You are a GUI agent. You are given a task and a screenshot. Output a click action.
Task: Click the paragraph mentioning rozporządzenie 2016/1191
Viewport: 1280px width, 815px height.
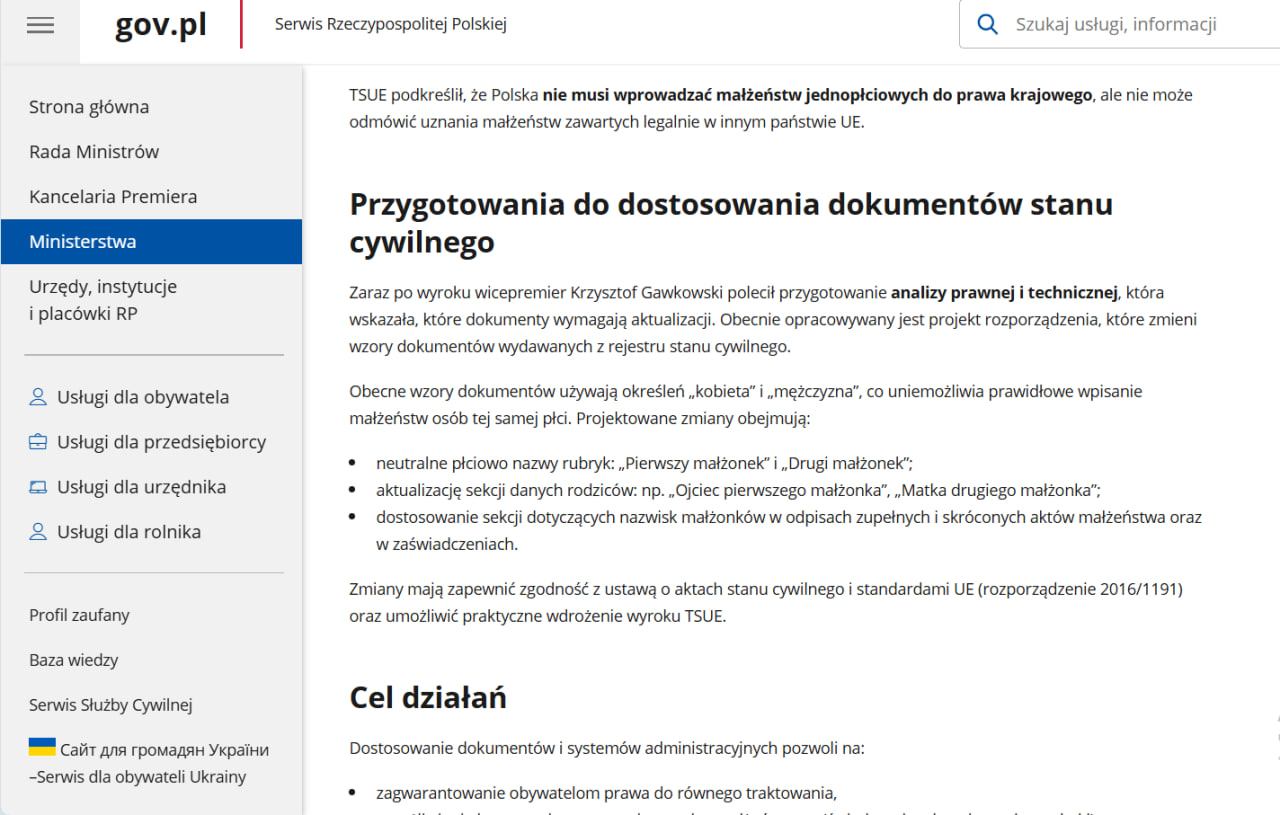pyautogui.click(x=766, y=603)
